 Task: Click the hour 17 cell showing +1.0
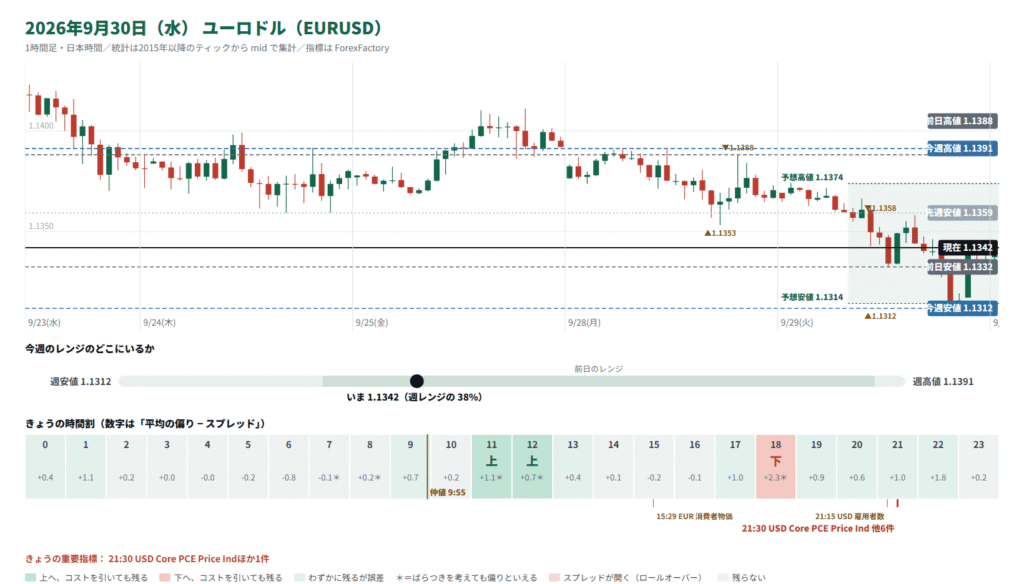pos(735,466)
